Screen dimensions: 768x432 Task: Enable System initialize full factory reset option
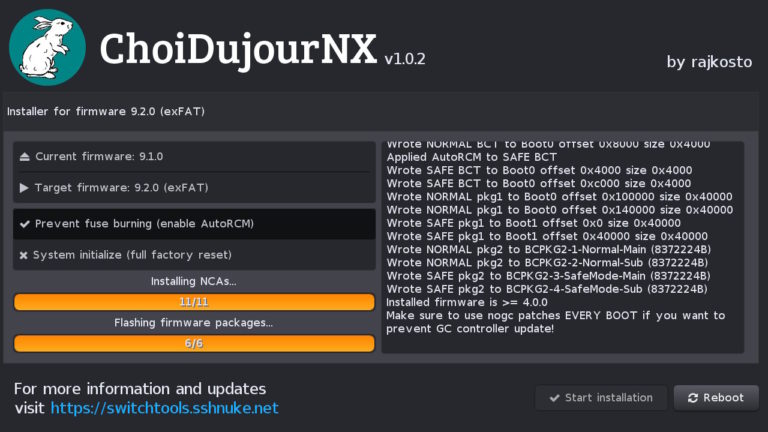point(194,255)
